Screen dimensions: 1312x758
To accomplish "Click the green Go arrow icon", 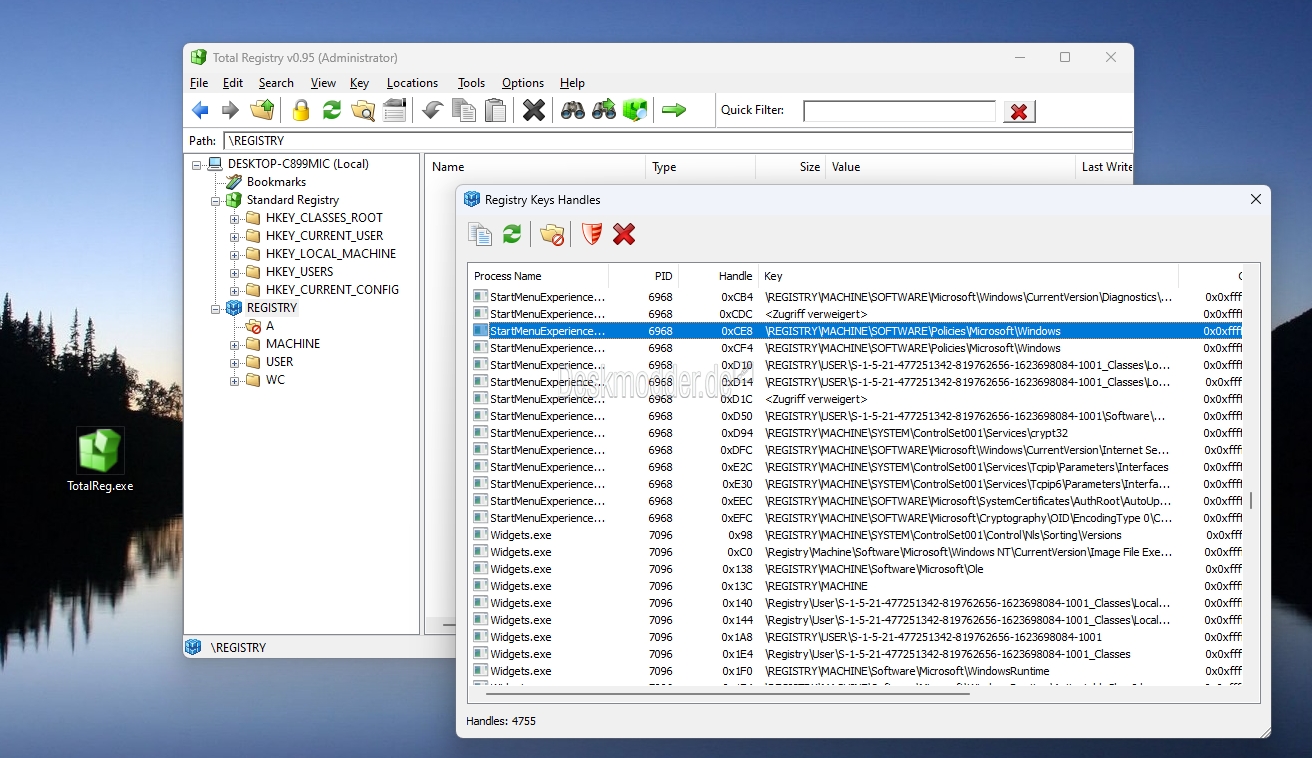I will (x=674, y=110).
